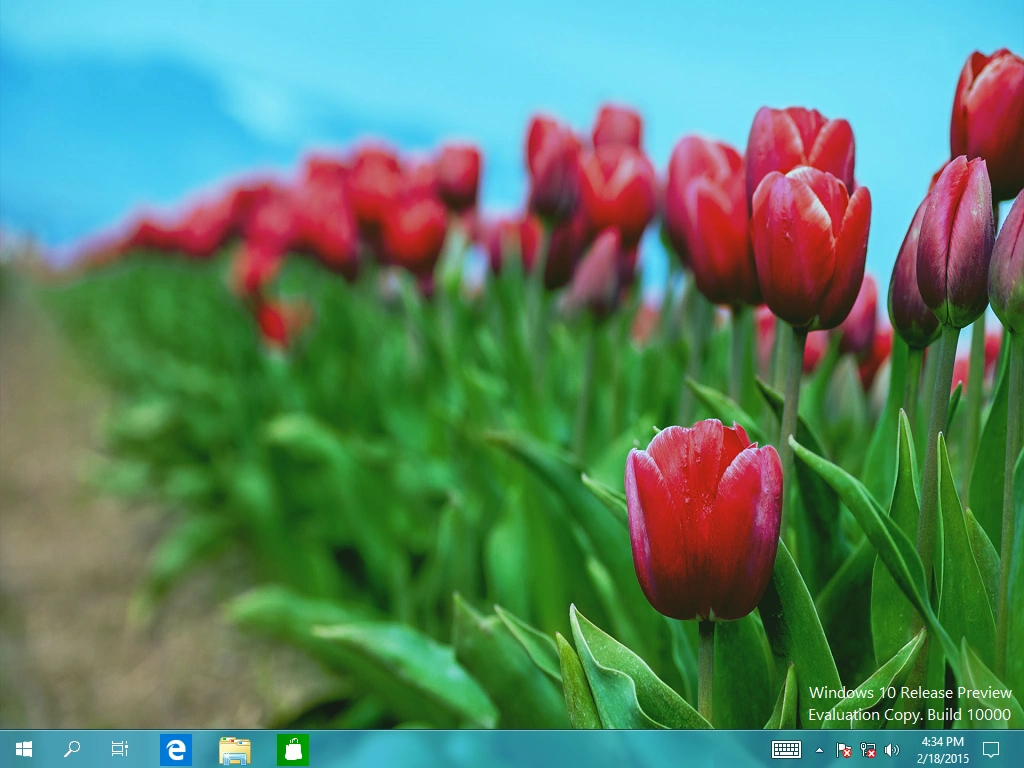The width and height of the screenshot is (1024, 768).
Task: Click the Action Center flag tray icon
Action: click(843, 749)
